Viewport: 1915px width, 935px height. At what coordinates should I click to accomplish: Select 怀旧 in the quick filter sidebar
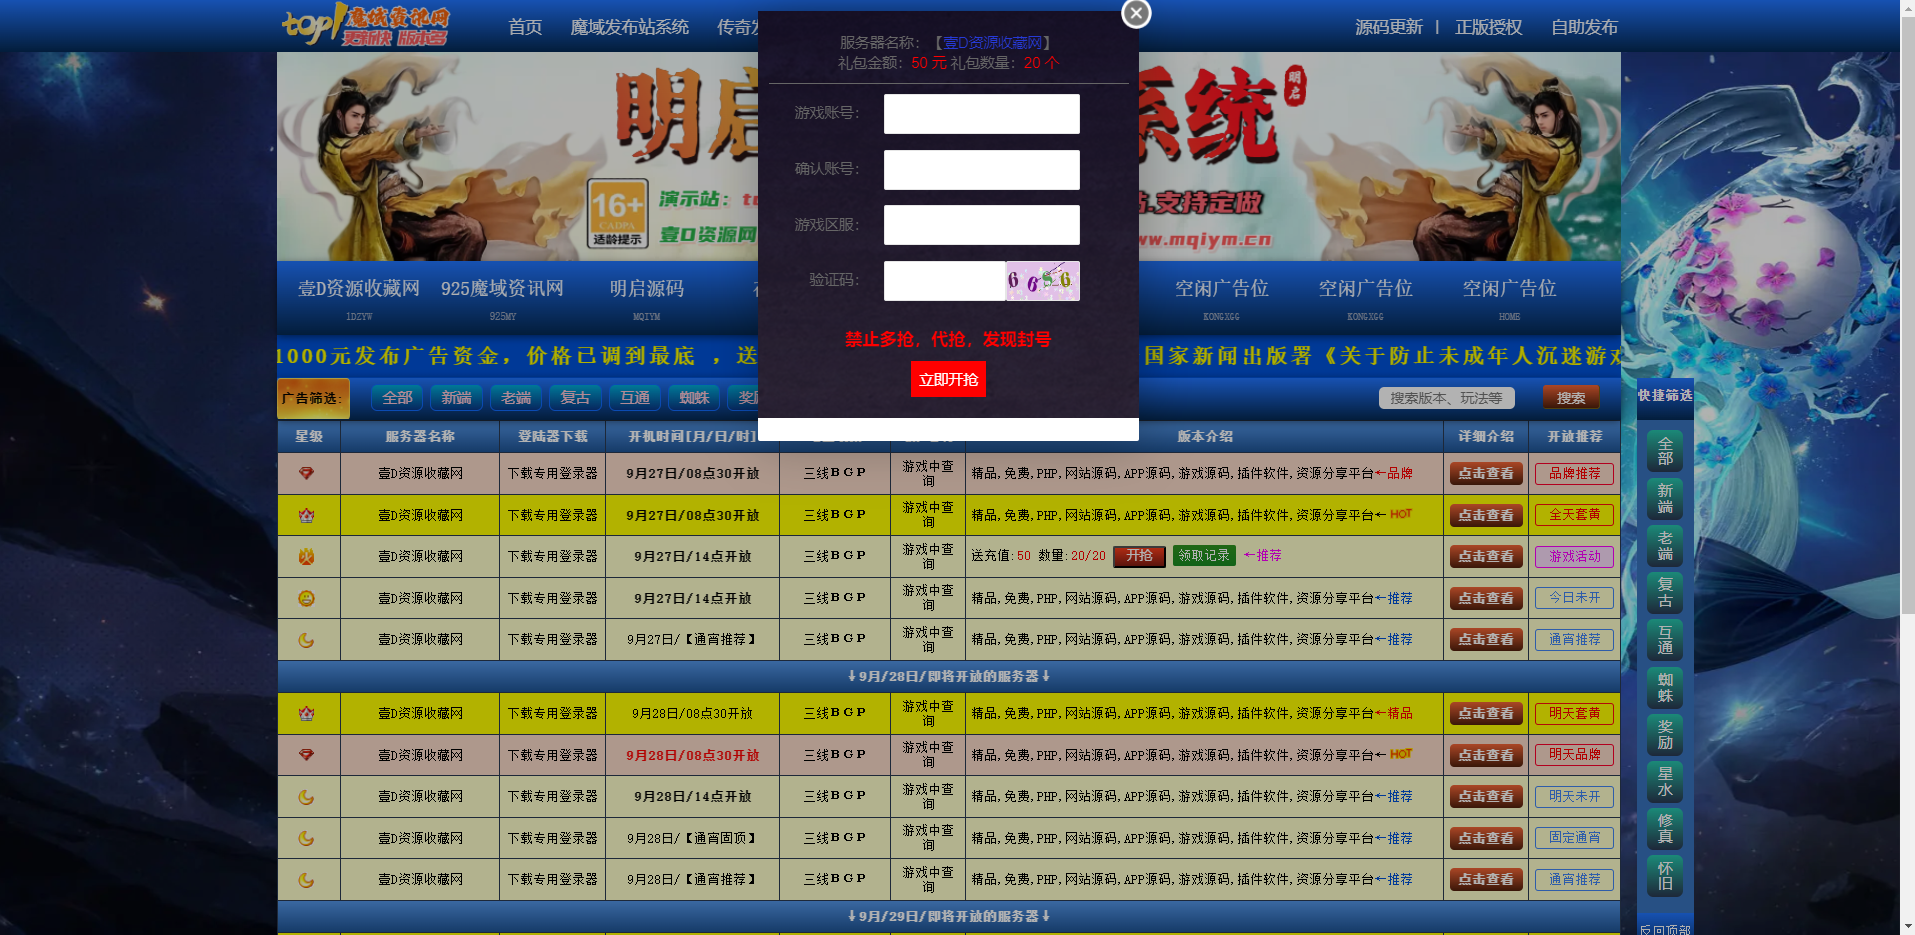coord(1665,876)
